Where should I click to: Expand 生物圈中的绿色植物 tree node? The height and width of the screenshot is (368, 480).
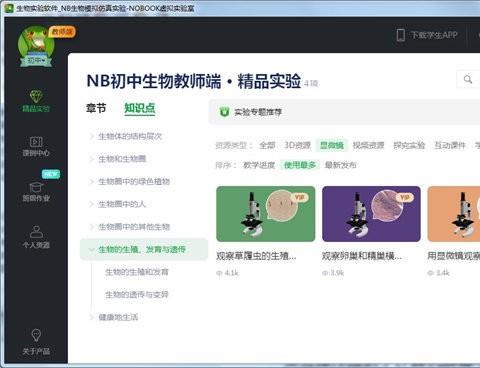pyautogui.click(x=91, y=182)
